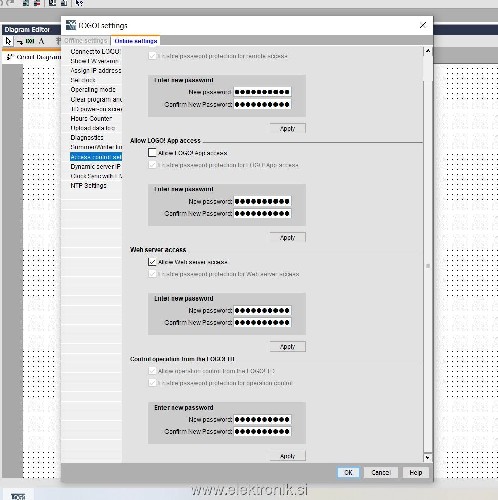Viewport: 498px width, 500px height.
Task: Click Apply under Web server access
Action: (287, 347)
